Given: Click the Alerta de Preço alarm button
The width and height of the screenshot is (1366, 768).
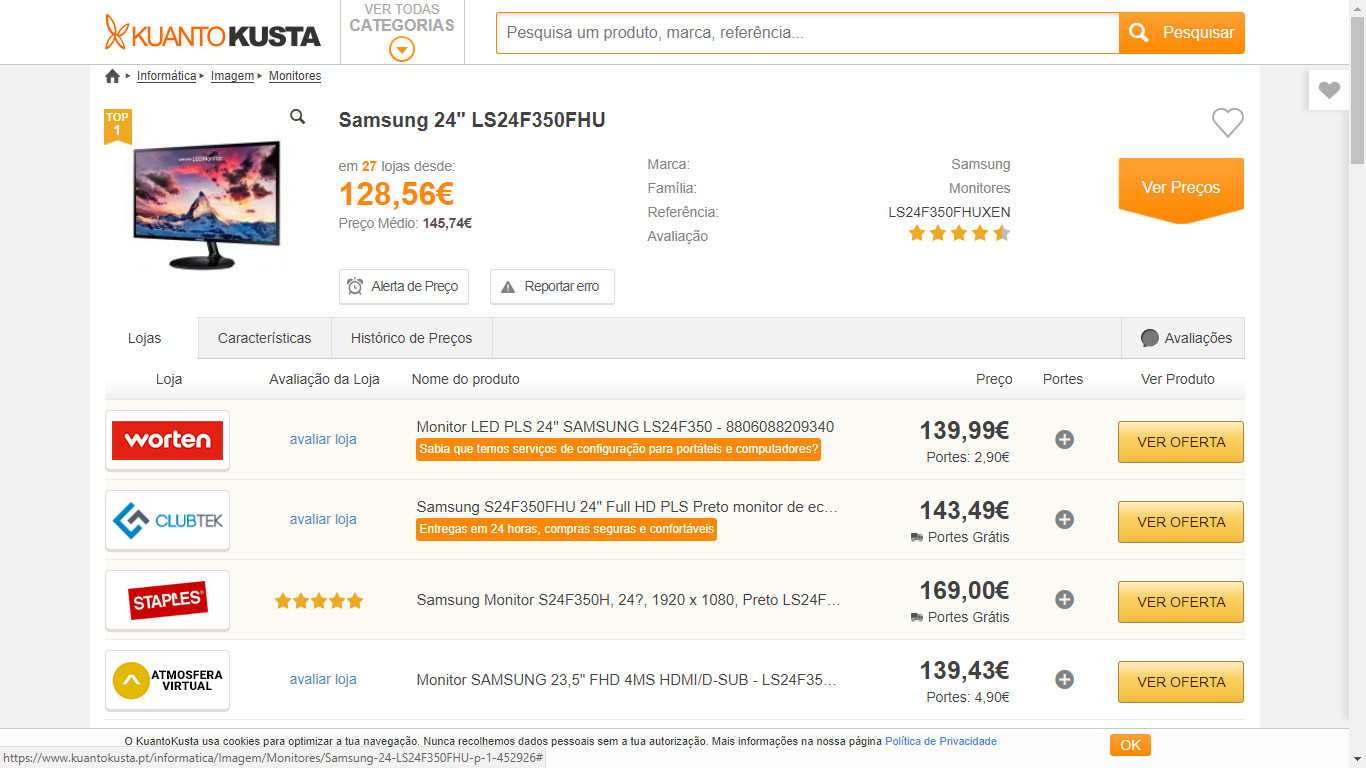Looking at the screenshot, I should (403, 286).
